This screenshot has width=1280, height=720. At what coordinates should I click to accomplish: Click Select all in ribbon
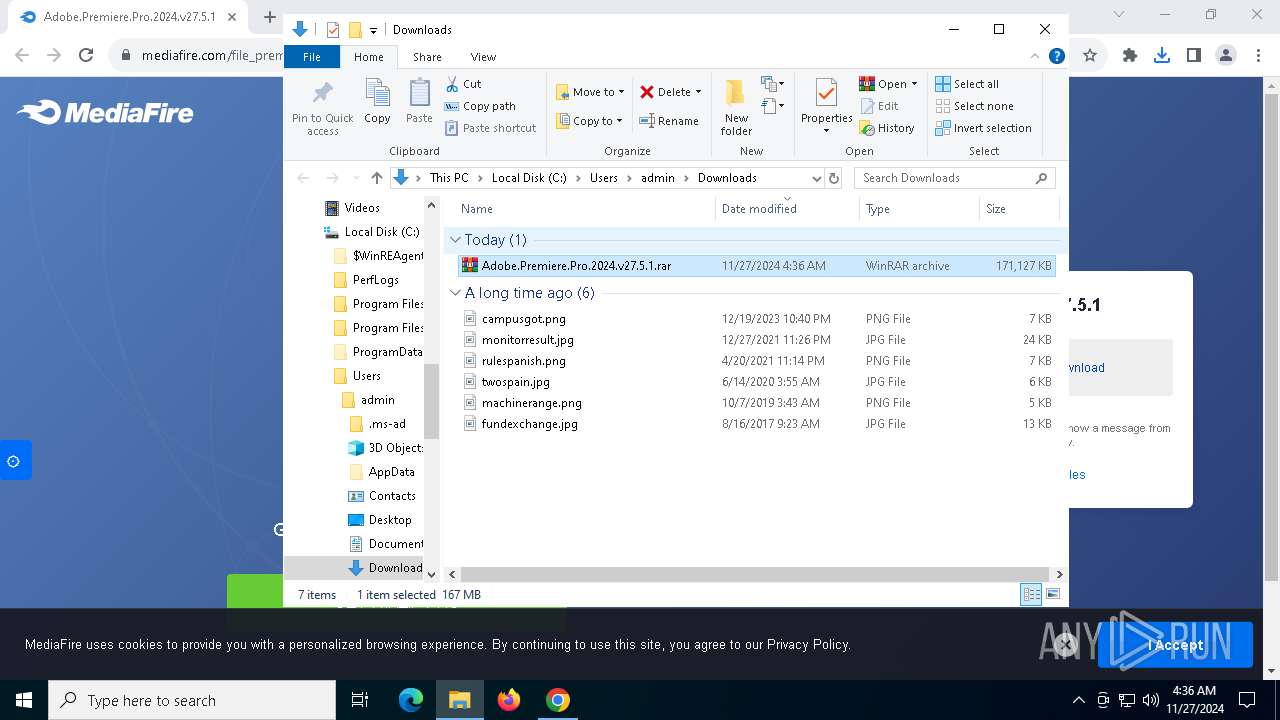[967, 84]
